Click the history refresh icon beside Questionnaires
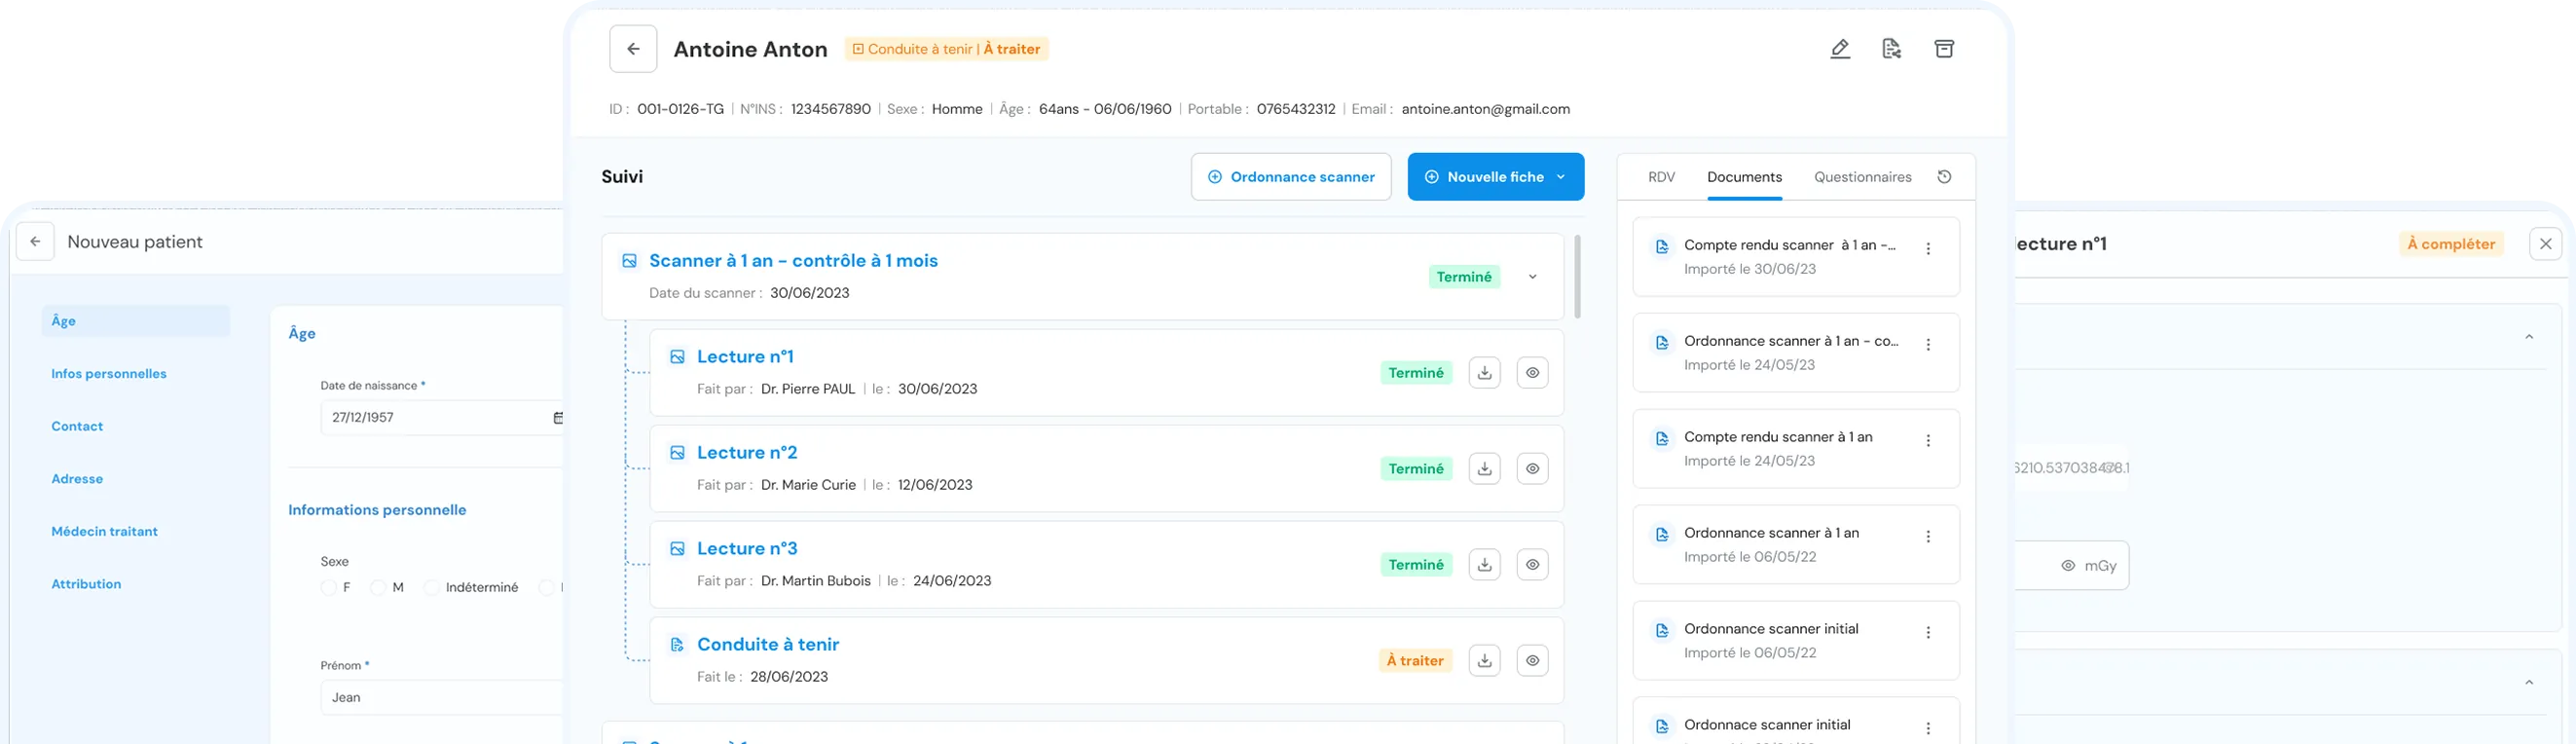The height and width of the screenshot is (744, 2576). [x=1944, y=177]
